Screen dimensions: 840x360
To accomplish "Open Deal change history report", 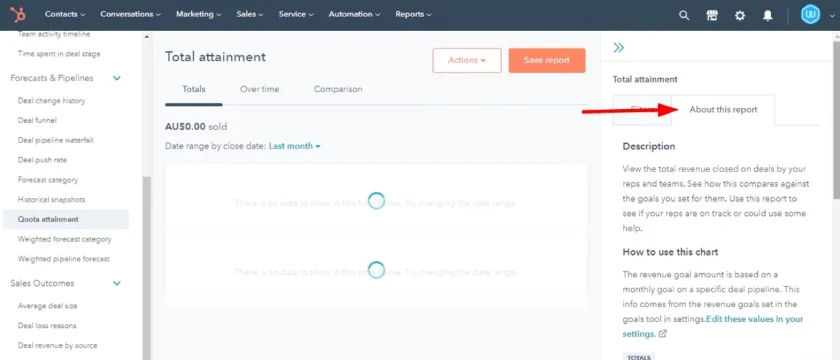I will click(51, 101).
